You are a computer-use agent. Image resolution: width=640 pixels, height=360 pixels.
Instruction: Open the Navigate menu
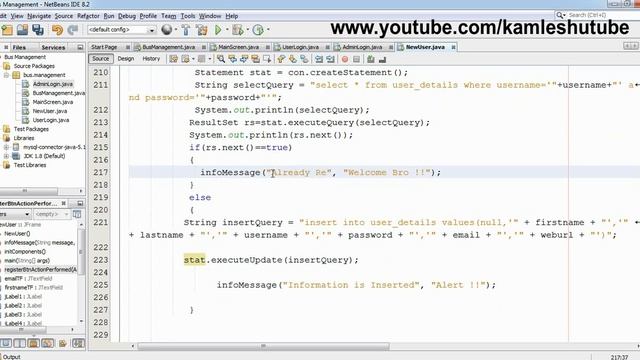pos(39,16)
